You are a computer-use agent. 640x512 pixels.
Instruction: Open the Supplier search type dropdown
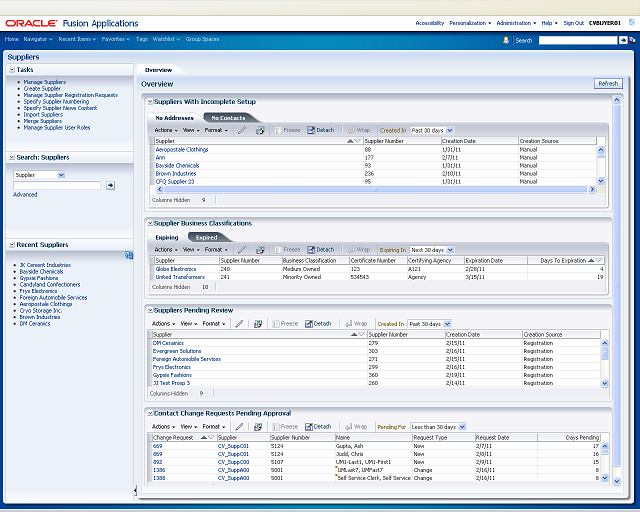click(61, 175)
